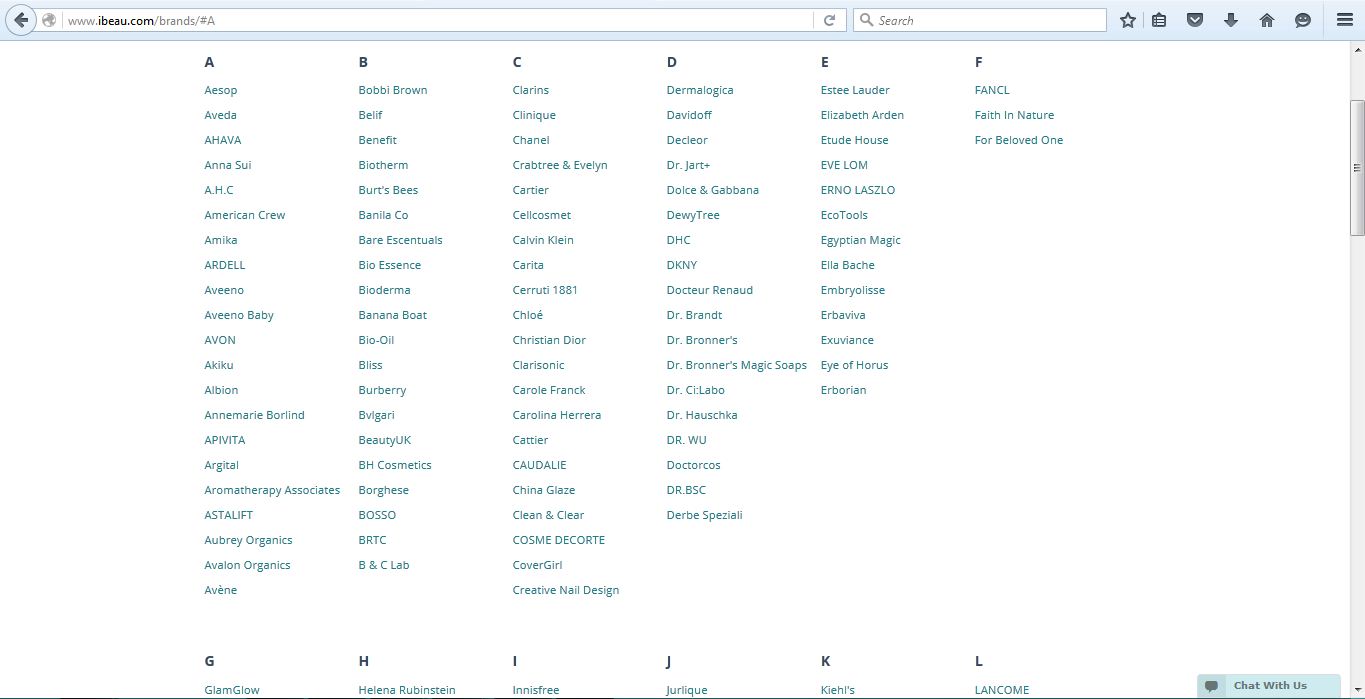Open Faith In Nature brand
The height and width of the screenshot is (699, 1365).
pyautogui.click(x=1014, y=115)
